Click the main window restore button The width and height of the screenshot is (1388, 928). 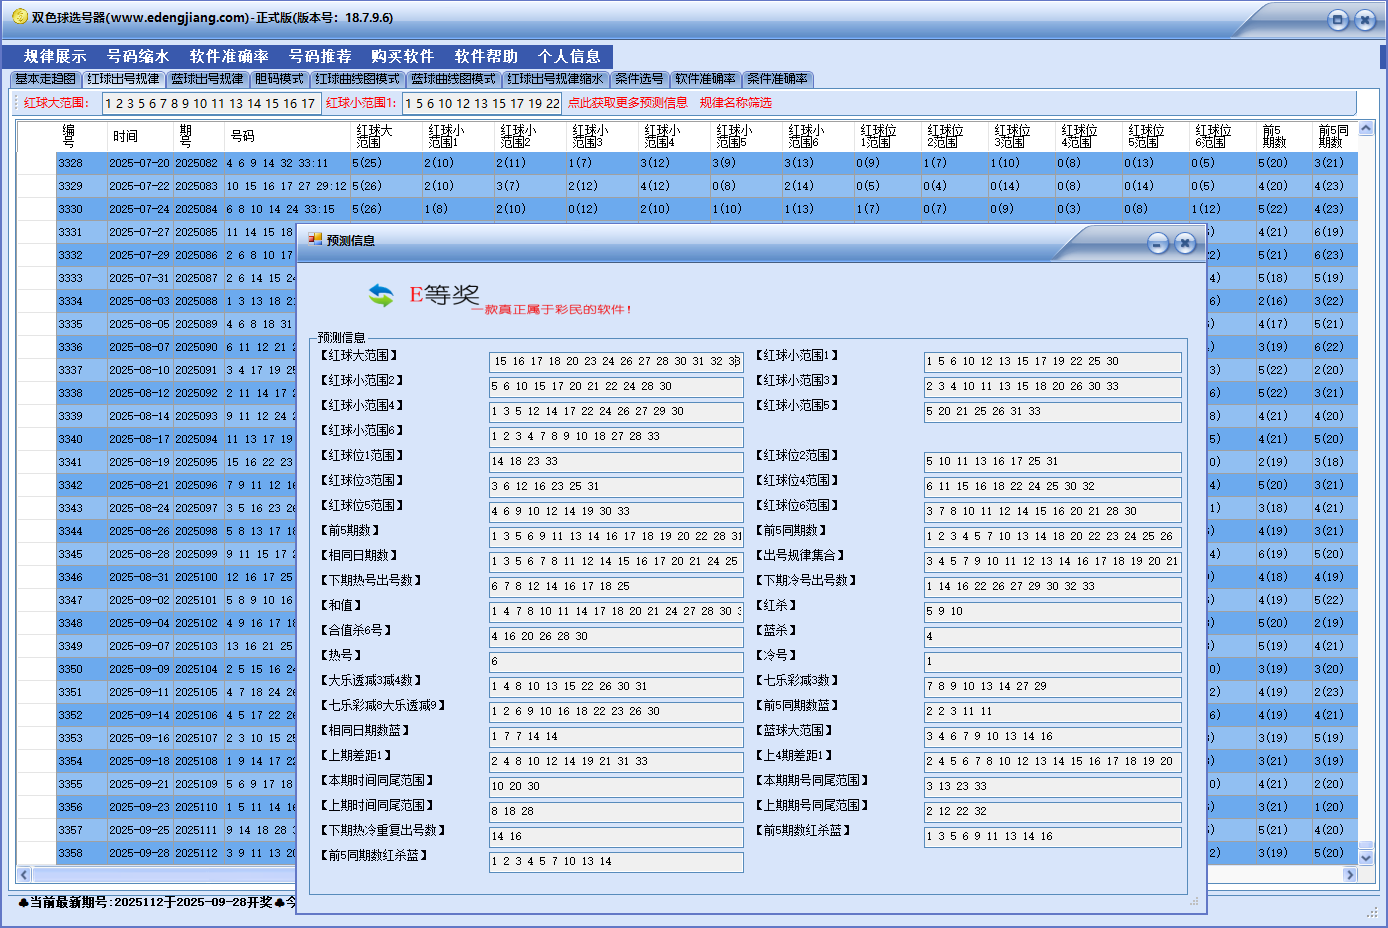click(1338, 20)
